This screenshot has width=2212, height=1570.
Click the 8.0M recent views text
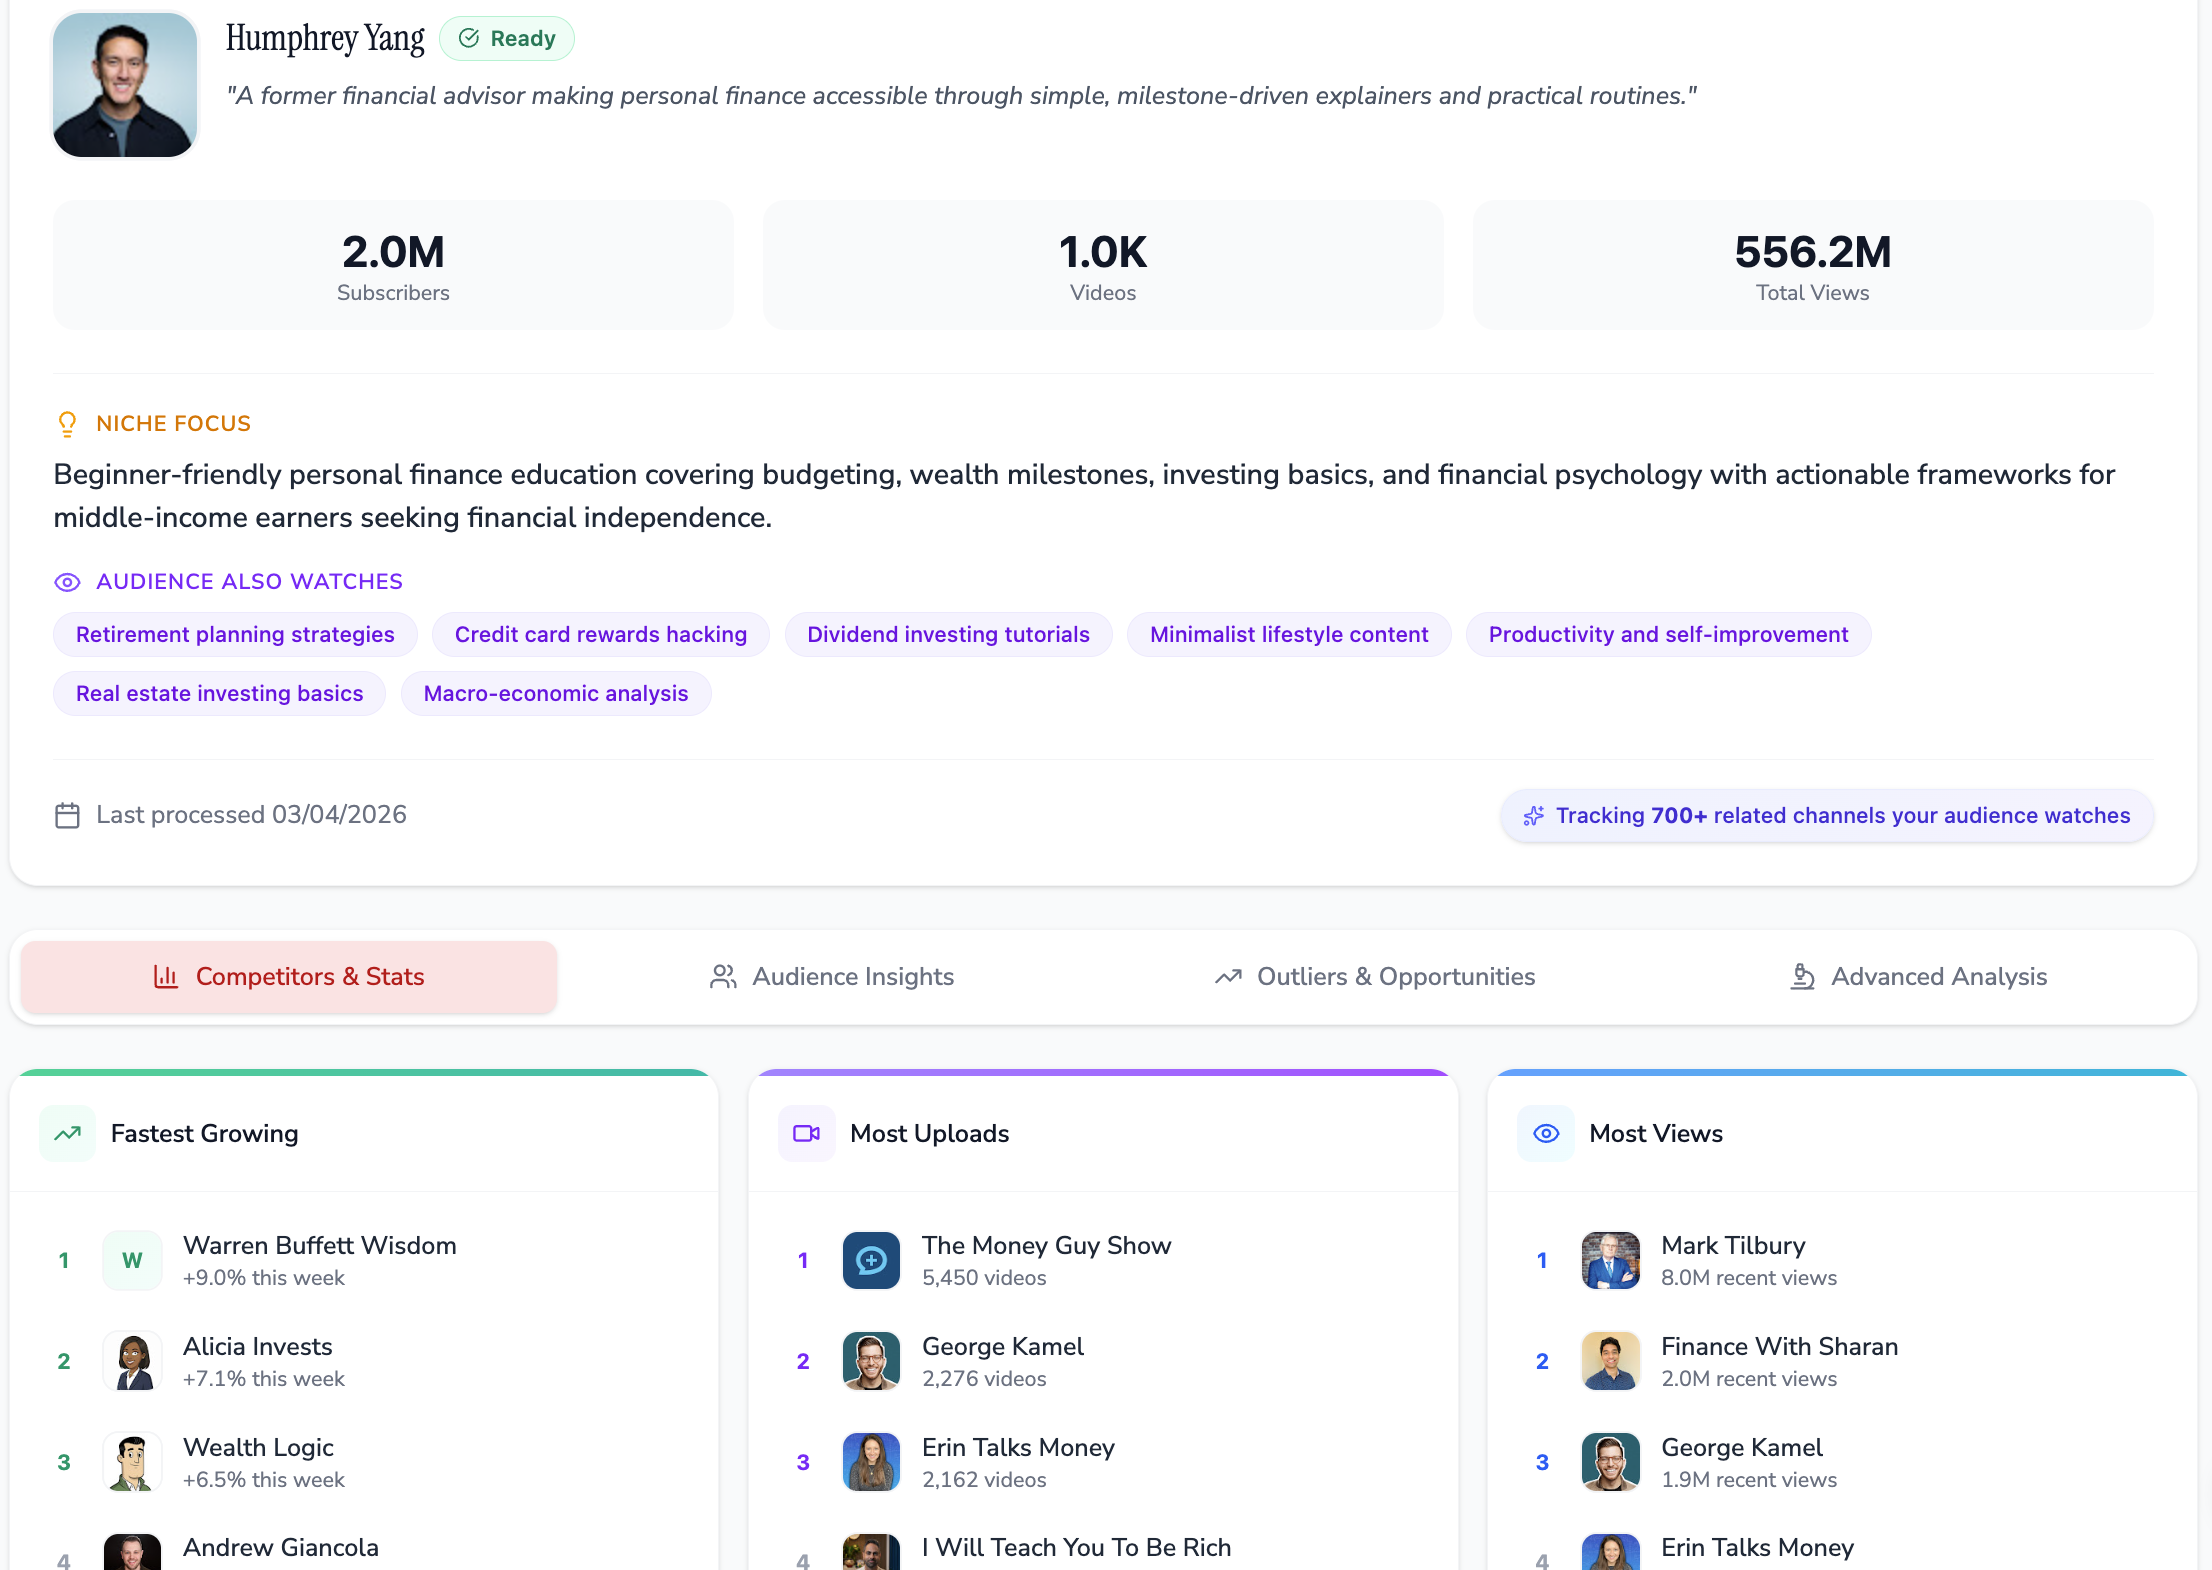coord(1749,1278)
